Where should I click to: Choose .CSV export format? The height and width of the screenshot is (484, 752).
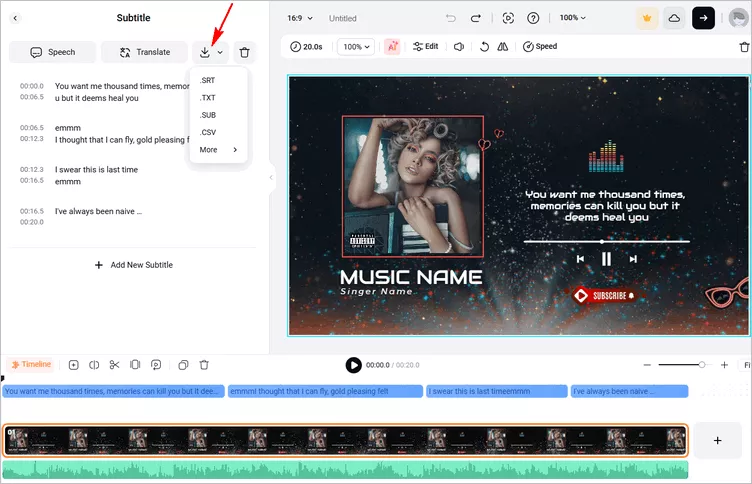[x=207, y=132]
